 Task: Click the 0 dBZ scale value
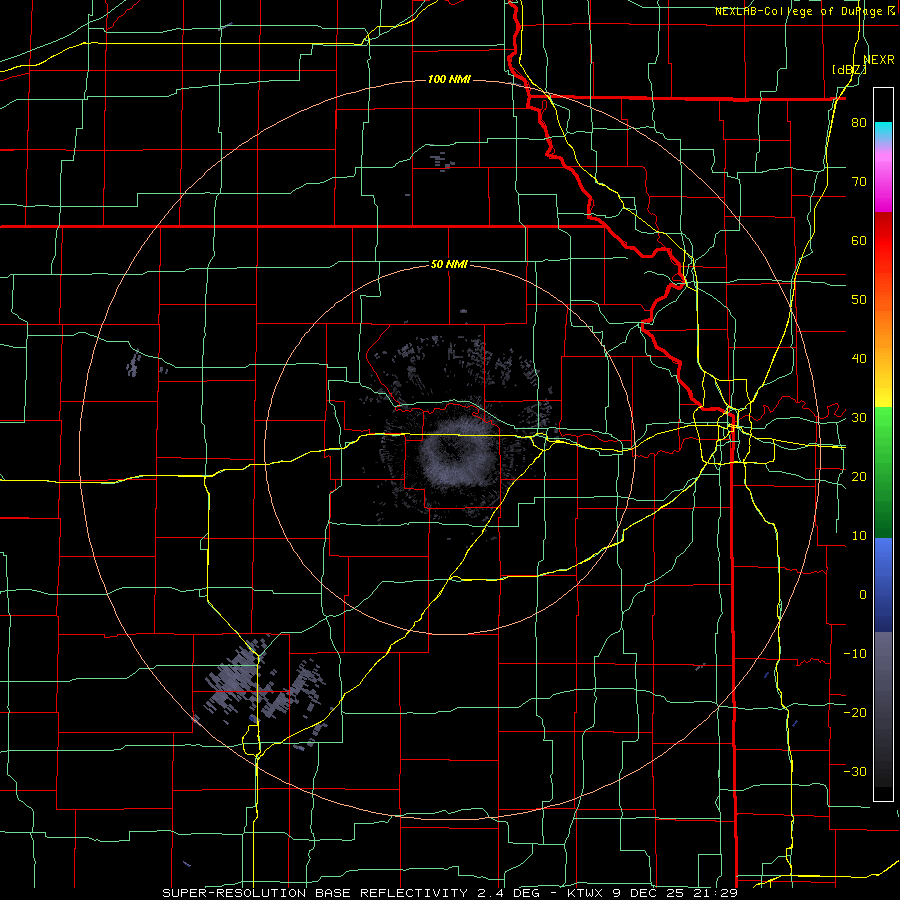click(x=863, y=595)
